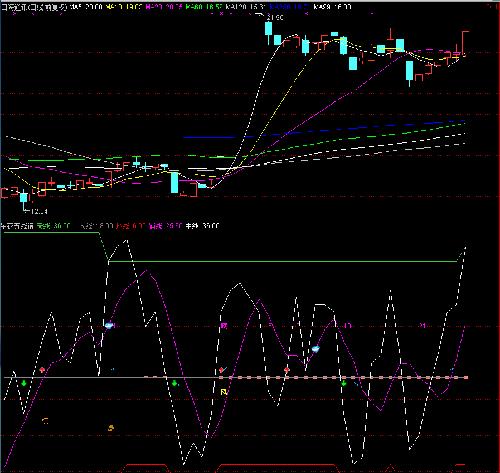500x473 pixels.
Task: Select the green MA60 label in header
Action: (204, 7)
